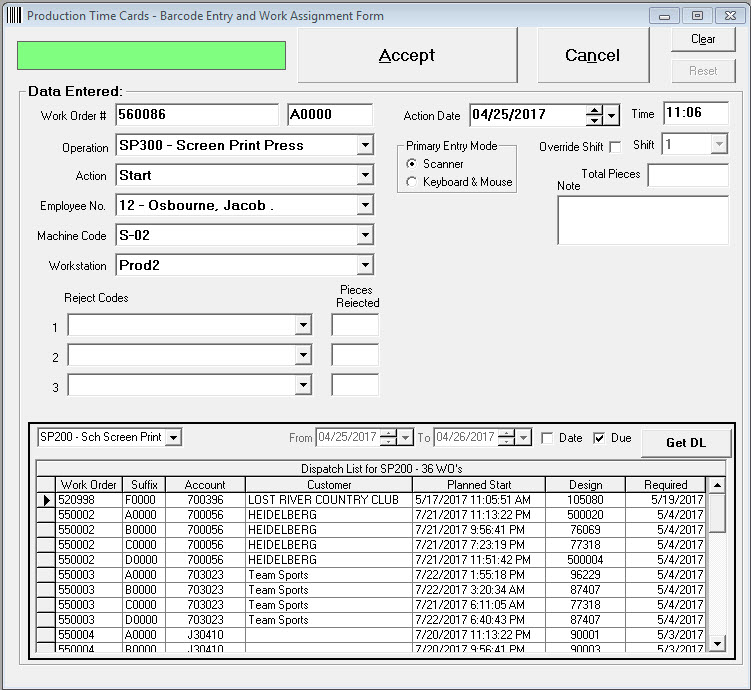
Task: Click the 550002 D0000 suffix cell
Action: click(x=144, y=560)
